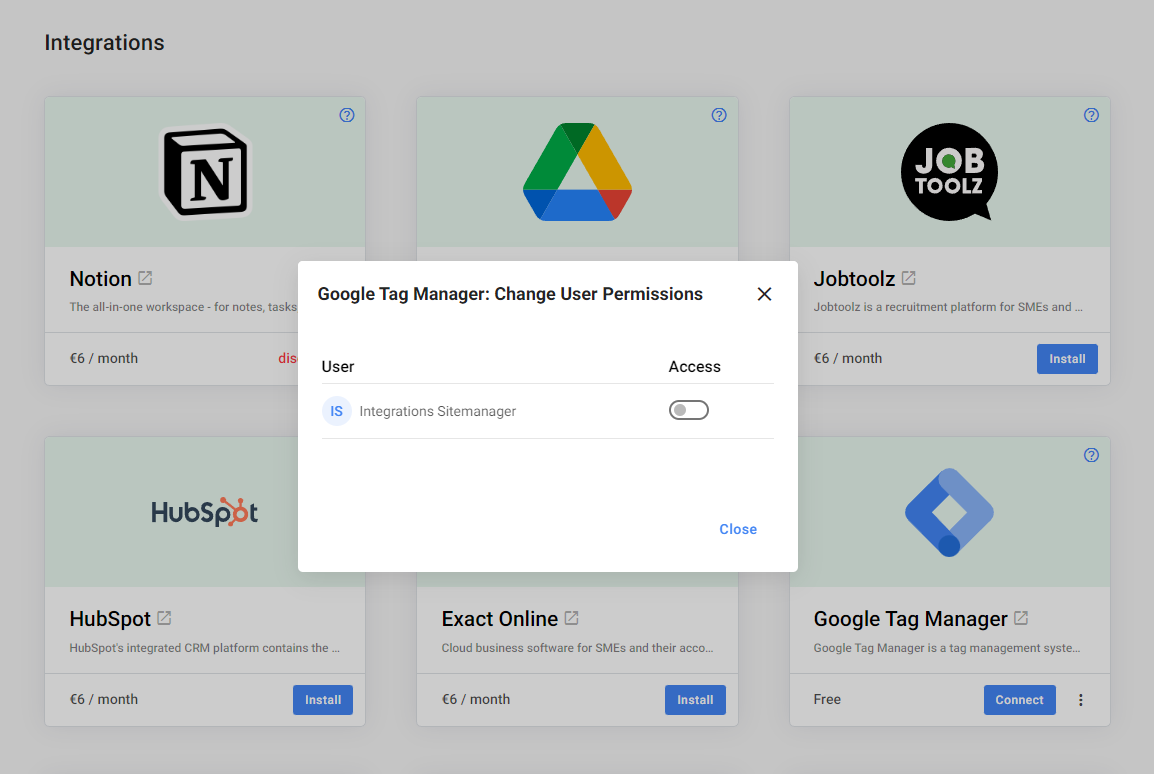This screenshot has width=1154, height=774.
Task: Click the Google Drive logo
Action: click(x=578, y=172)
